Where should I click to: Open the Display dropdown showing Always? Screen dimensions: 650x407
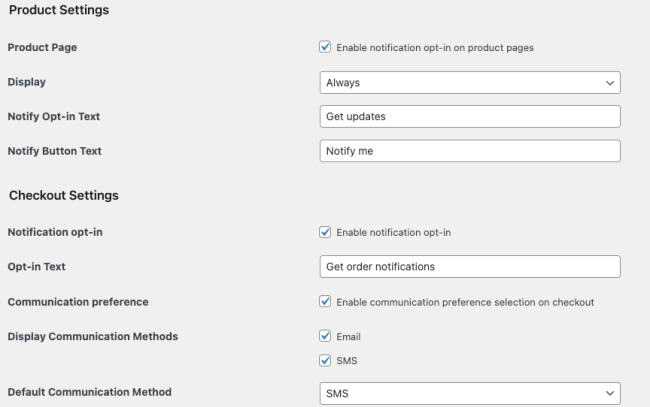tap(469, 82)
